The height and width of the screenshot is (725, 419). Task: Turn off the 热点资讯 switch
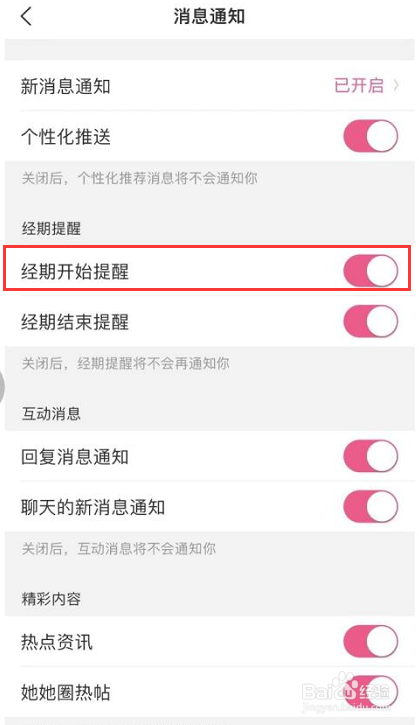[x=370, y=641]
